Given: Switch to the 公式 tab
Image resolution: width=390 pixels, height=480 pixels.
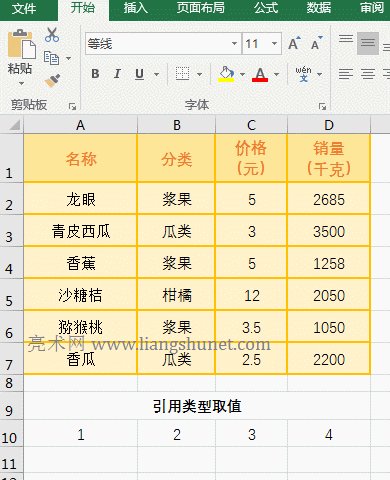Looking at the screenshot, I should tap(266, 8).
